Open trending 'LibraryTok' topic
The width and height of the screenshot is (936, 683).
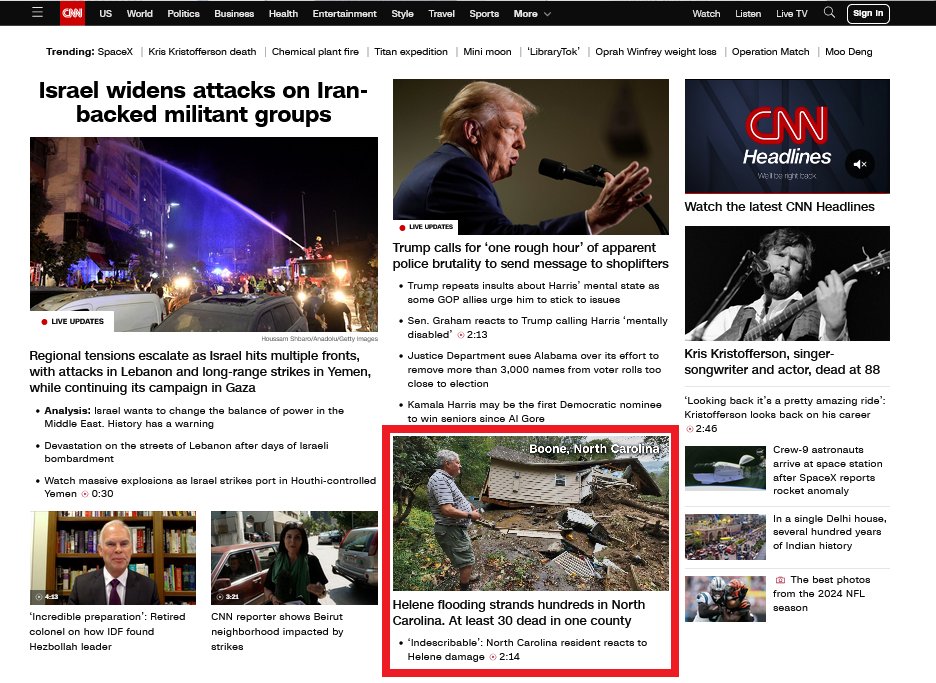553,52
